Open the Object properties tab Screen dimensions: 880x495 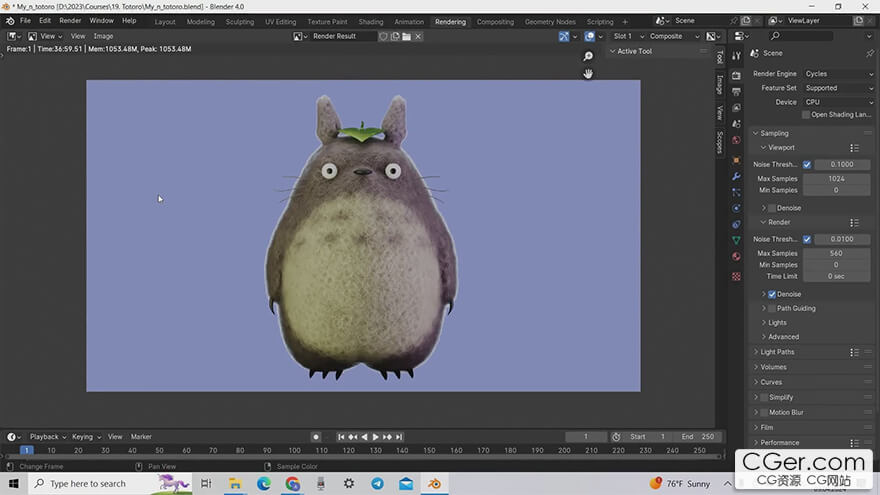[x=736, y=161]
